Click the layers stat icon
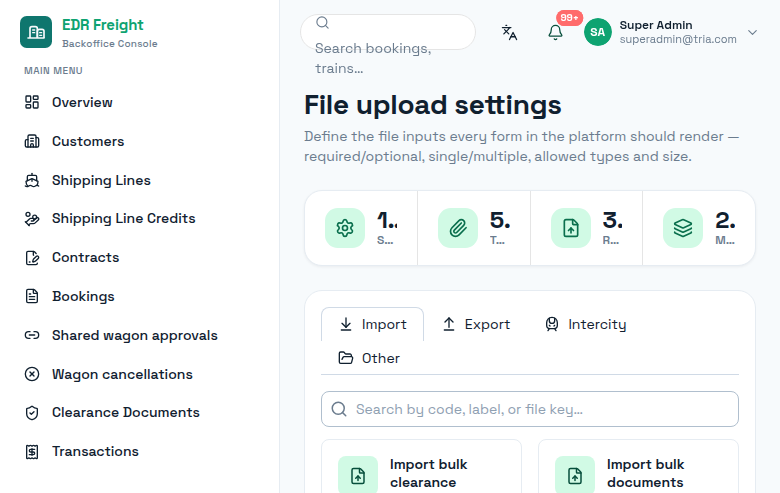 point(683,228)
